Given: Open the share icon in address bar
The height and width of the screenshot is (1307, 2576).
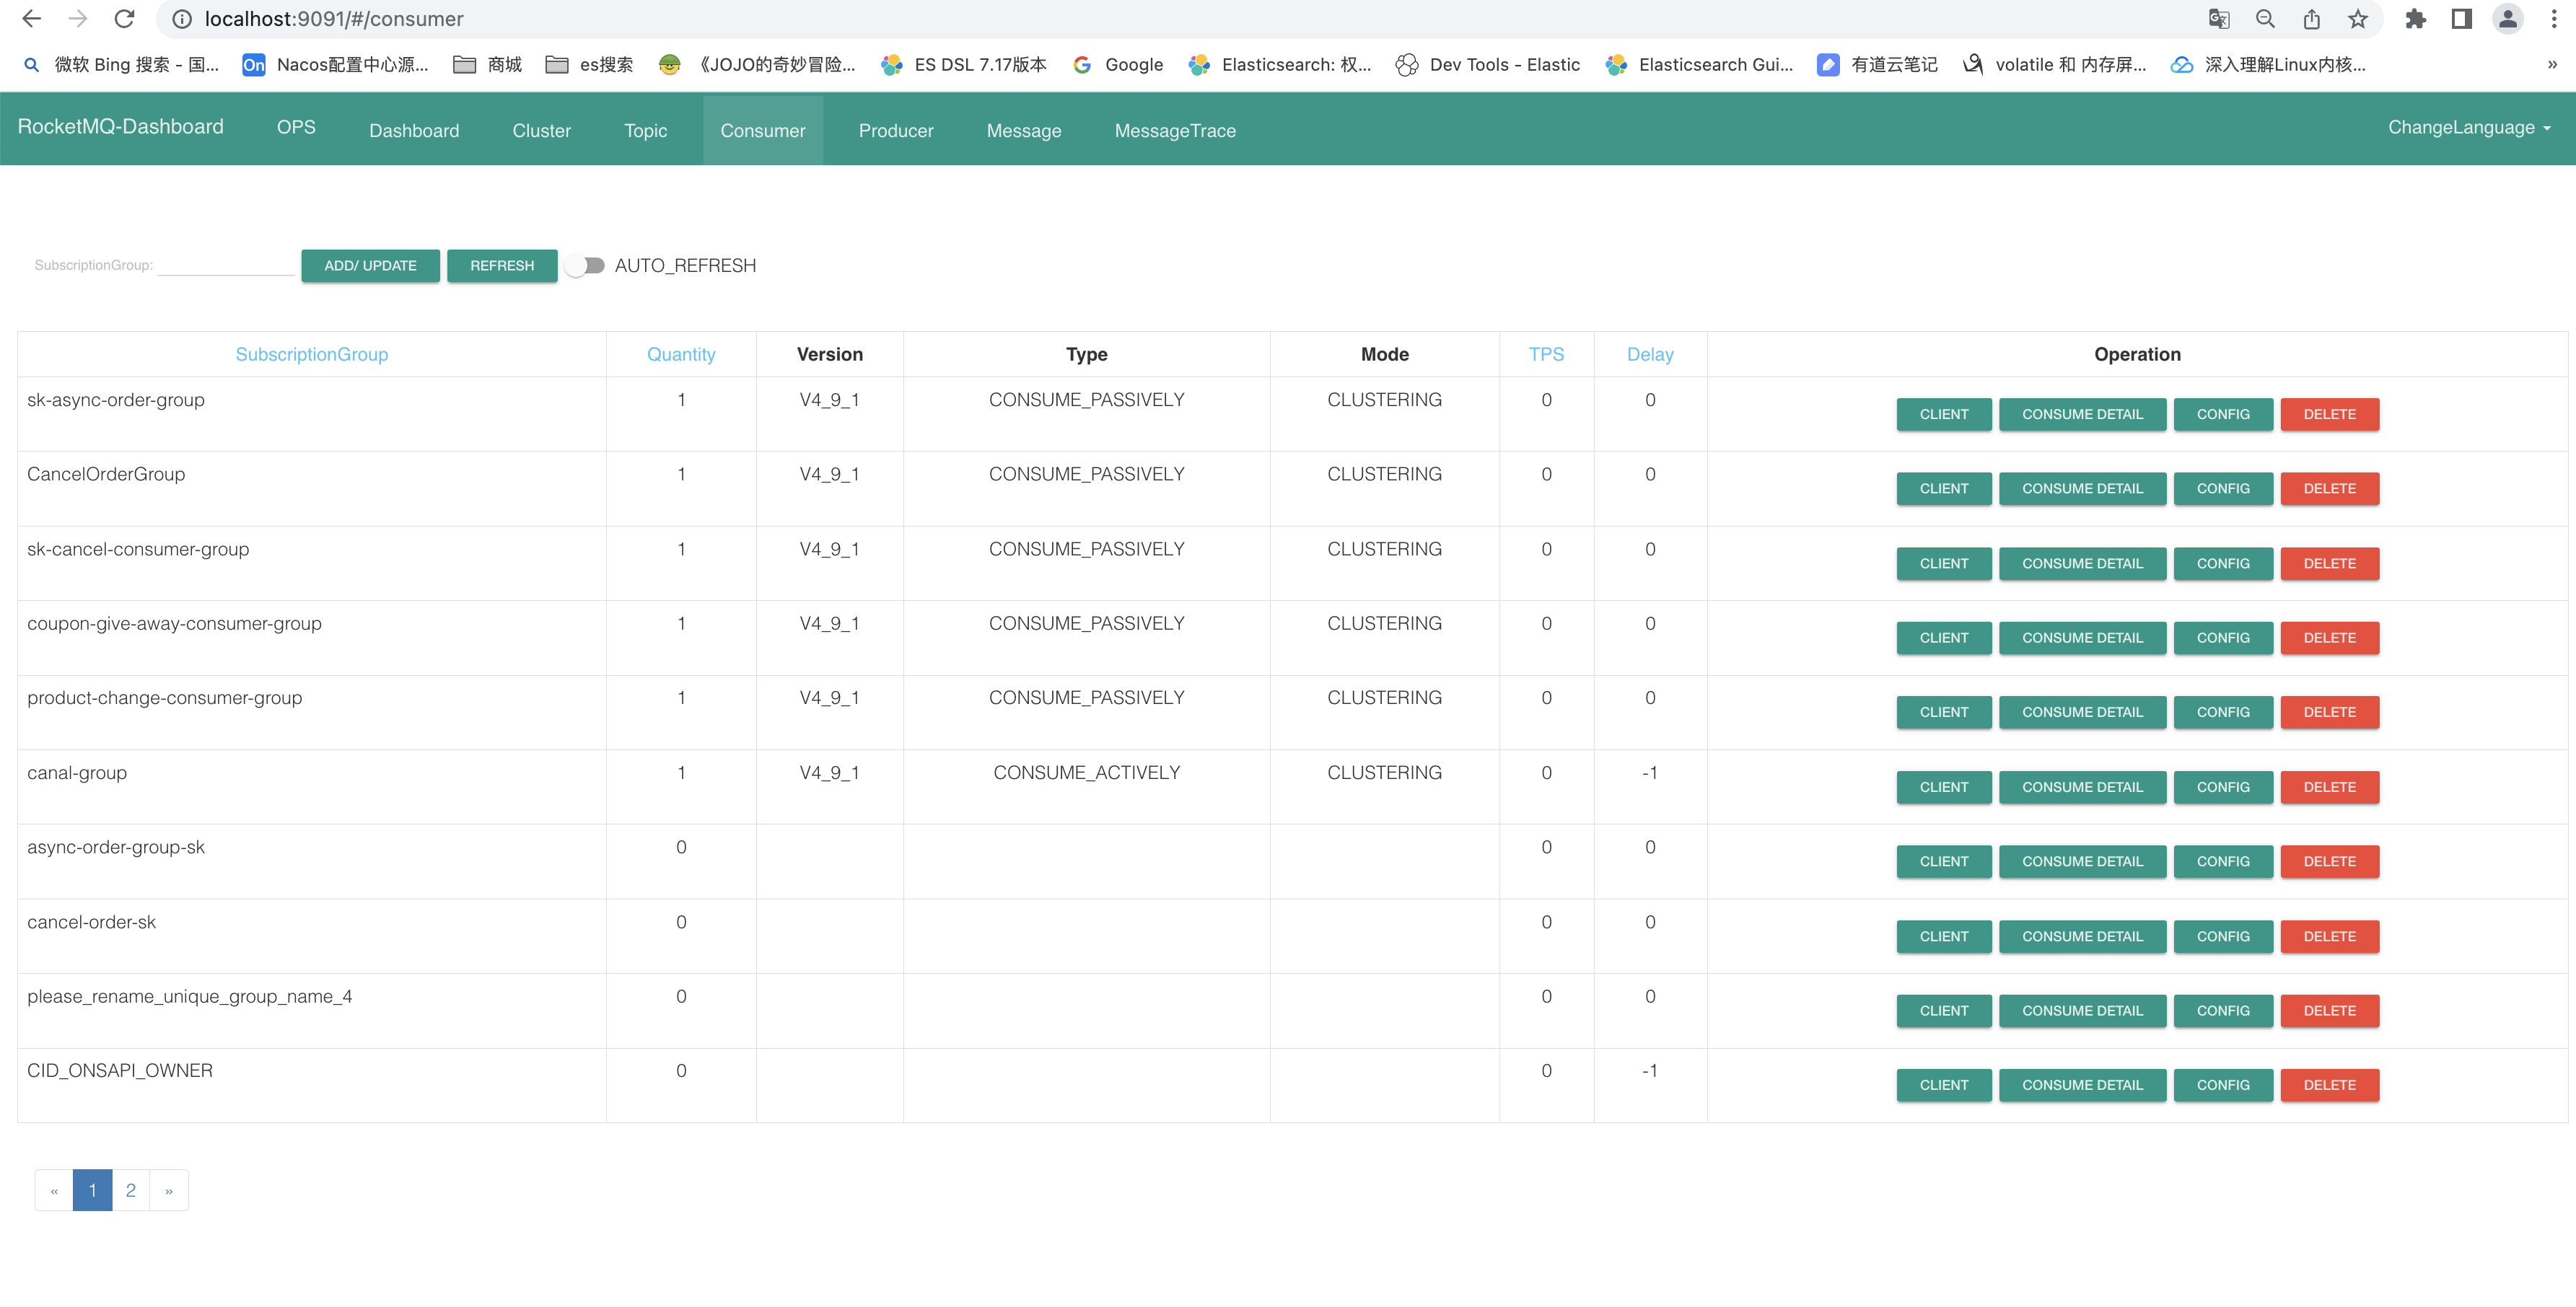Looking at the screenshot, I should [2311, 19].
